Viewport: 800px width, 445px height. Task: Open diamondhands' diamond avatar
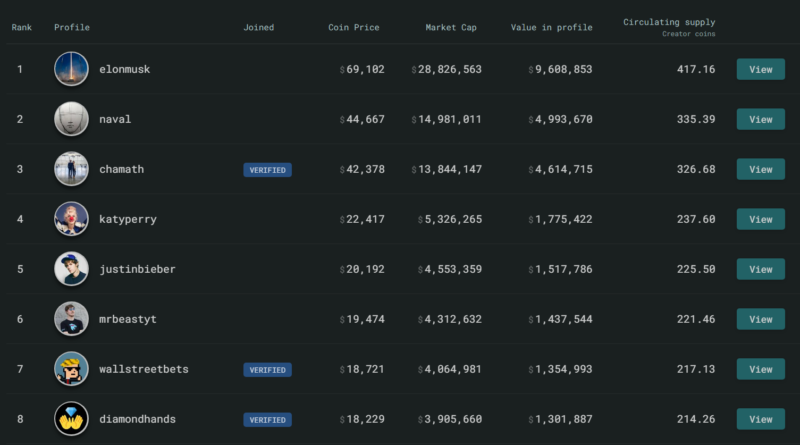[71, 419]
